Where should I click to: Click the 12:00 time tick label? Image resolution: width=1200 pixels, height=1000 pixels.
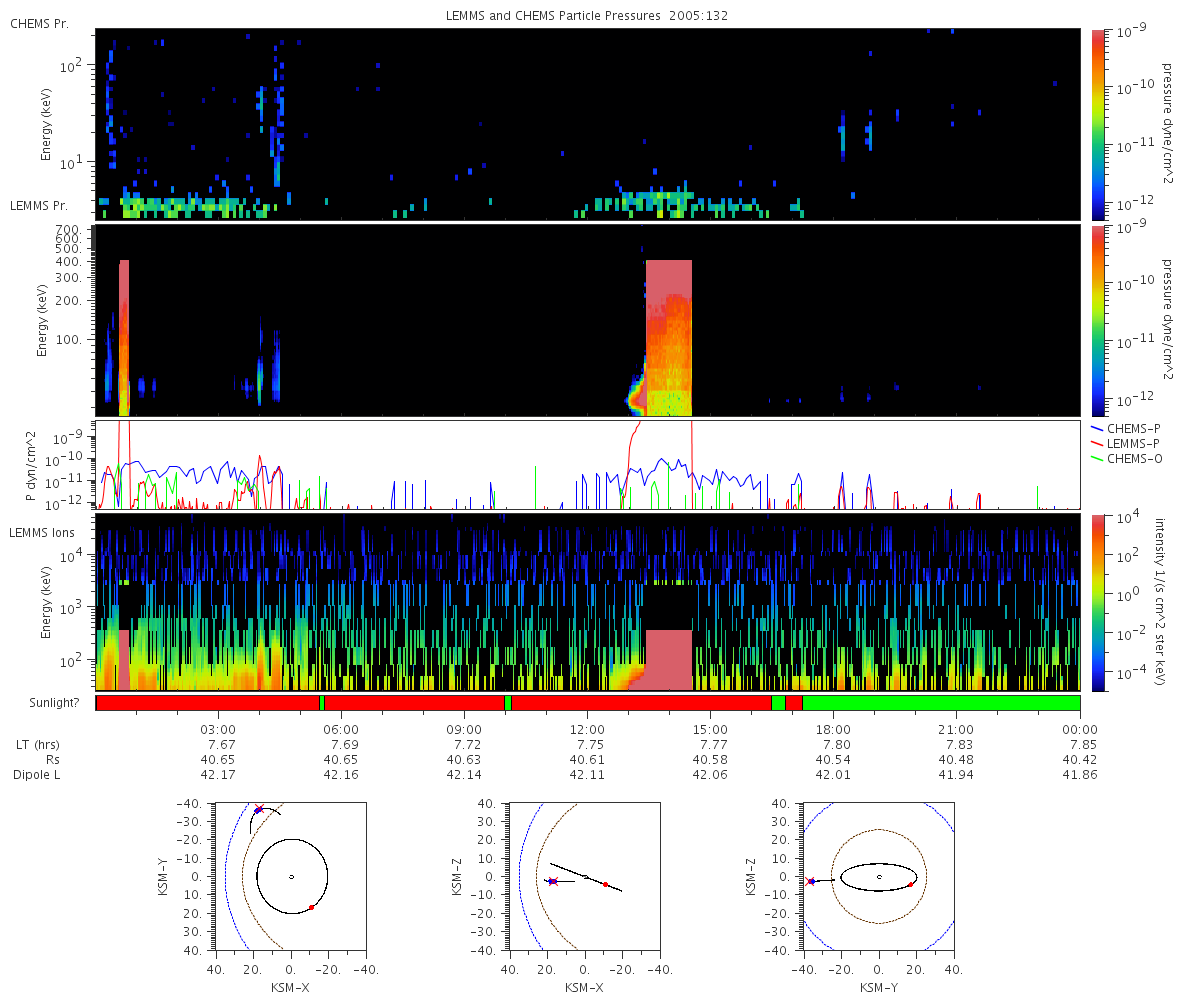pyautogui.click(x=588, y=730)
